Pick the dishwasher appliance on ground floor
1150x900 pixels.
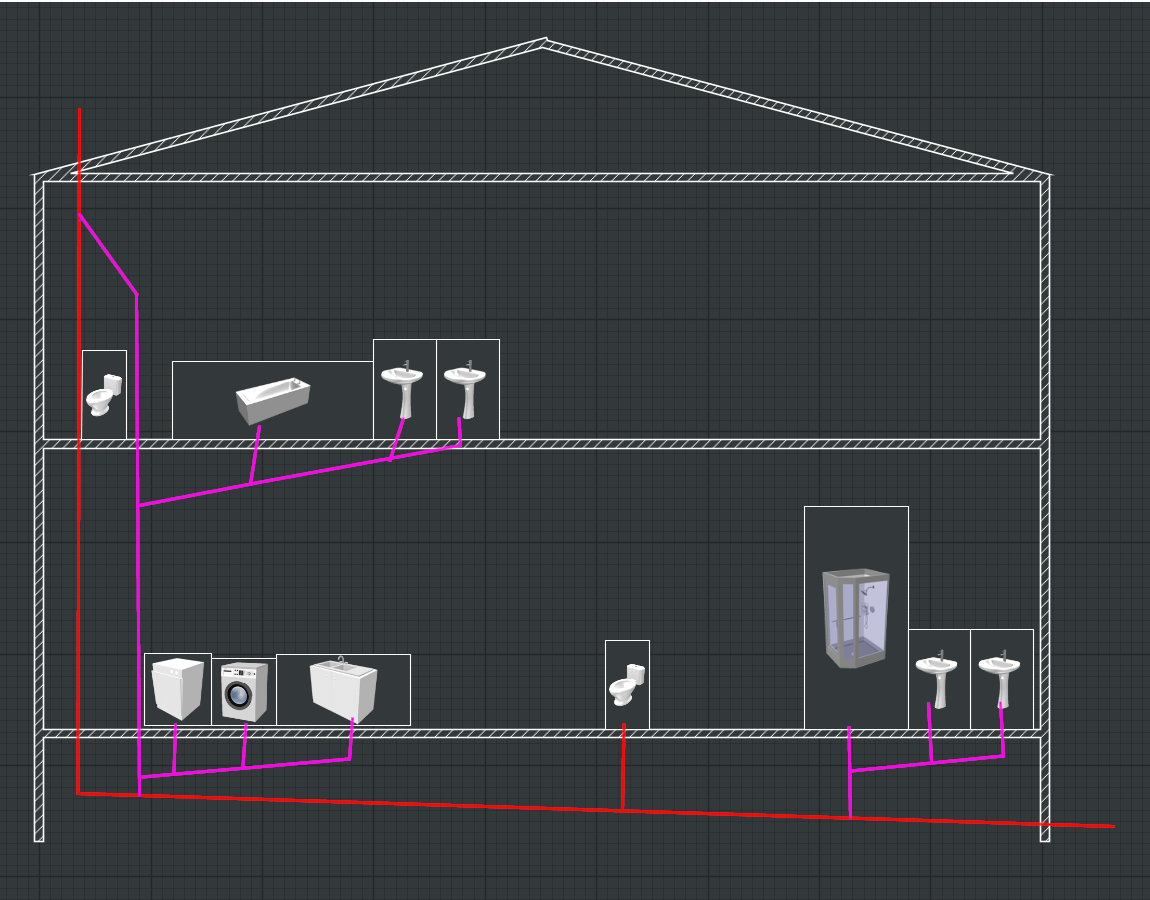coord(177,688)
